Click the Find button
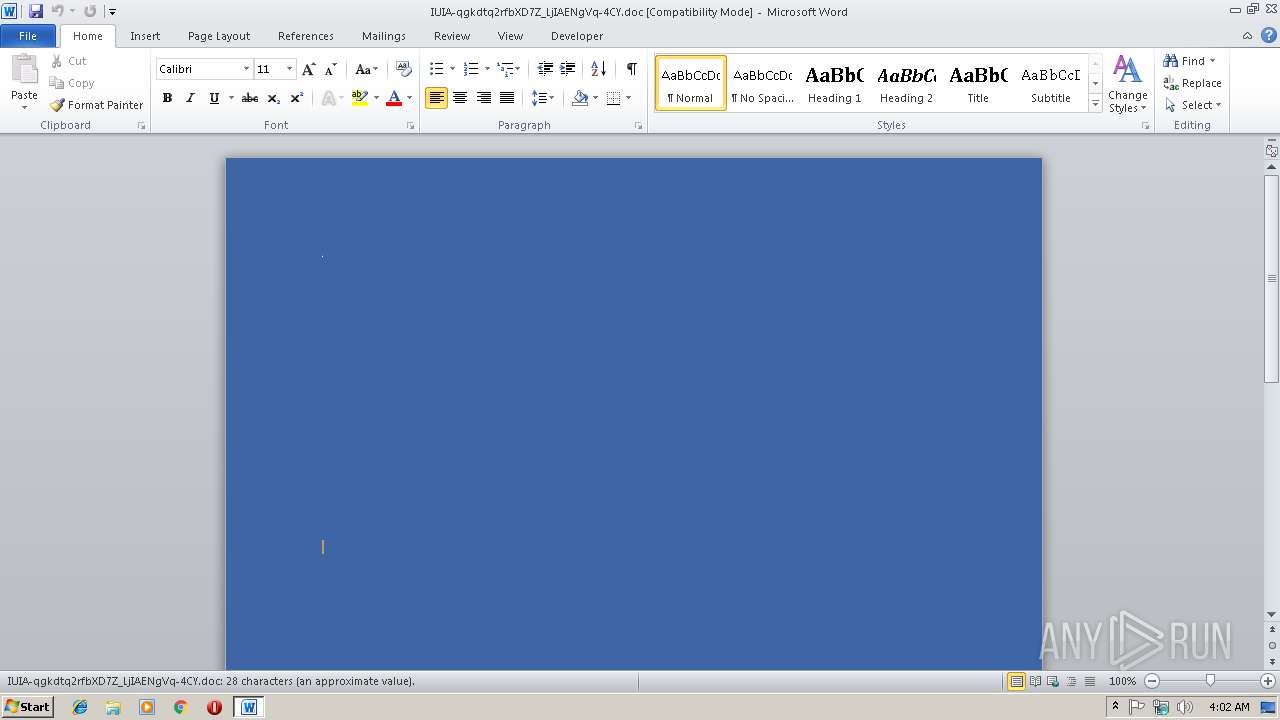Viewport: 1280px width, 720px height. (x=1189, y=61)
